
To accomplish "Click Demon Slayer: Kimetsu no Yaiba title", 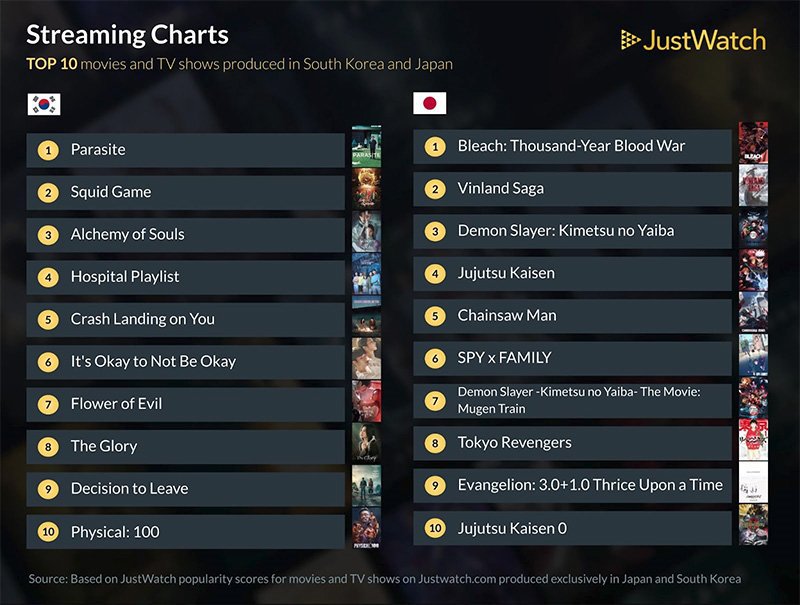I will pos(566,230).
